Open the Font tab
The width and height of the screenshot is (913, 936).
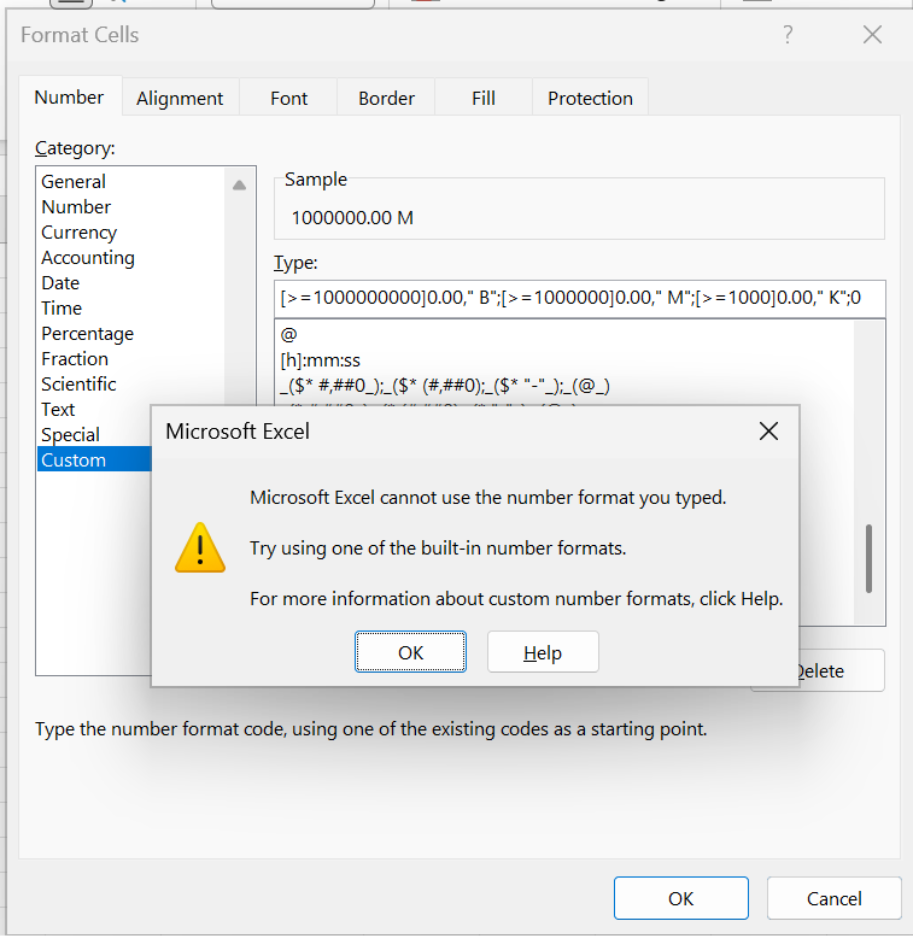(289, 98)
